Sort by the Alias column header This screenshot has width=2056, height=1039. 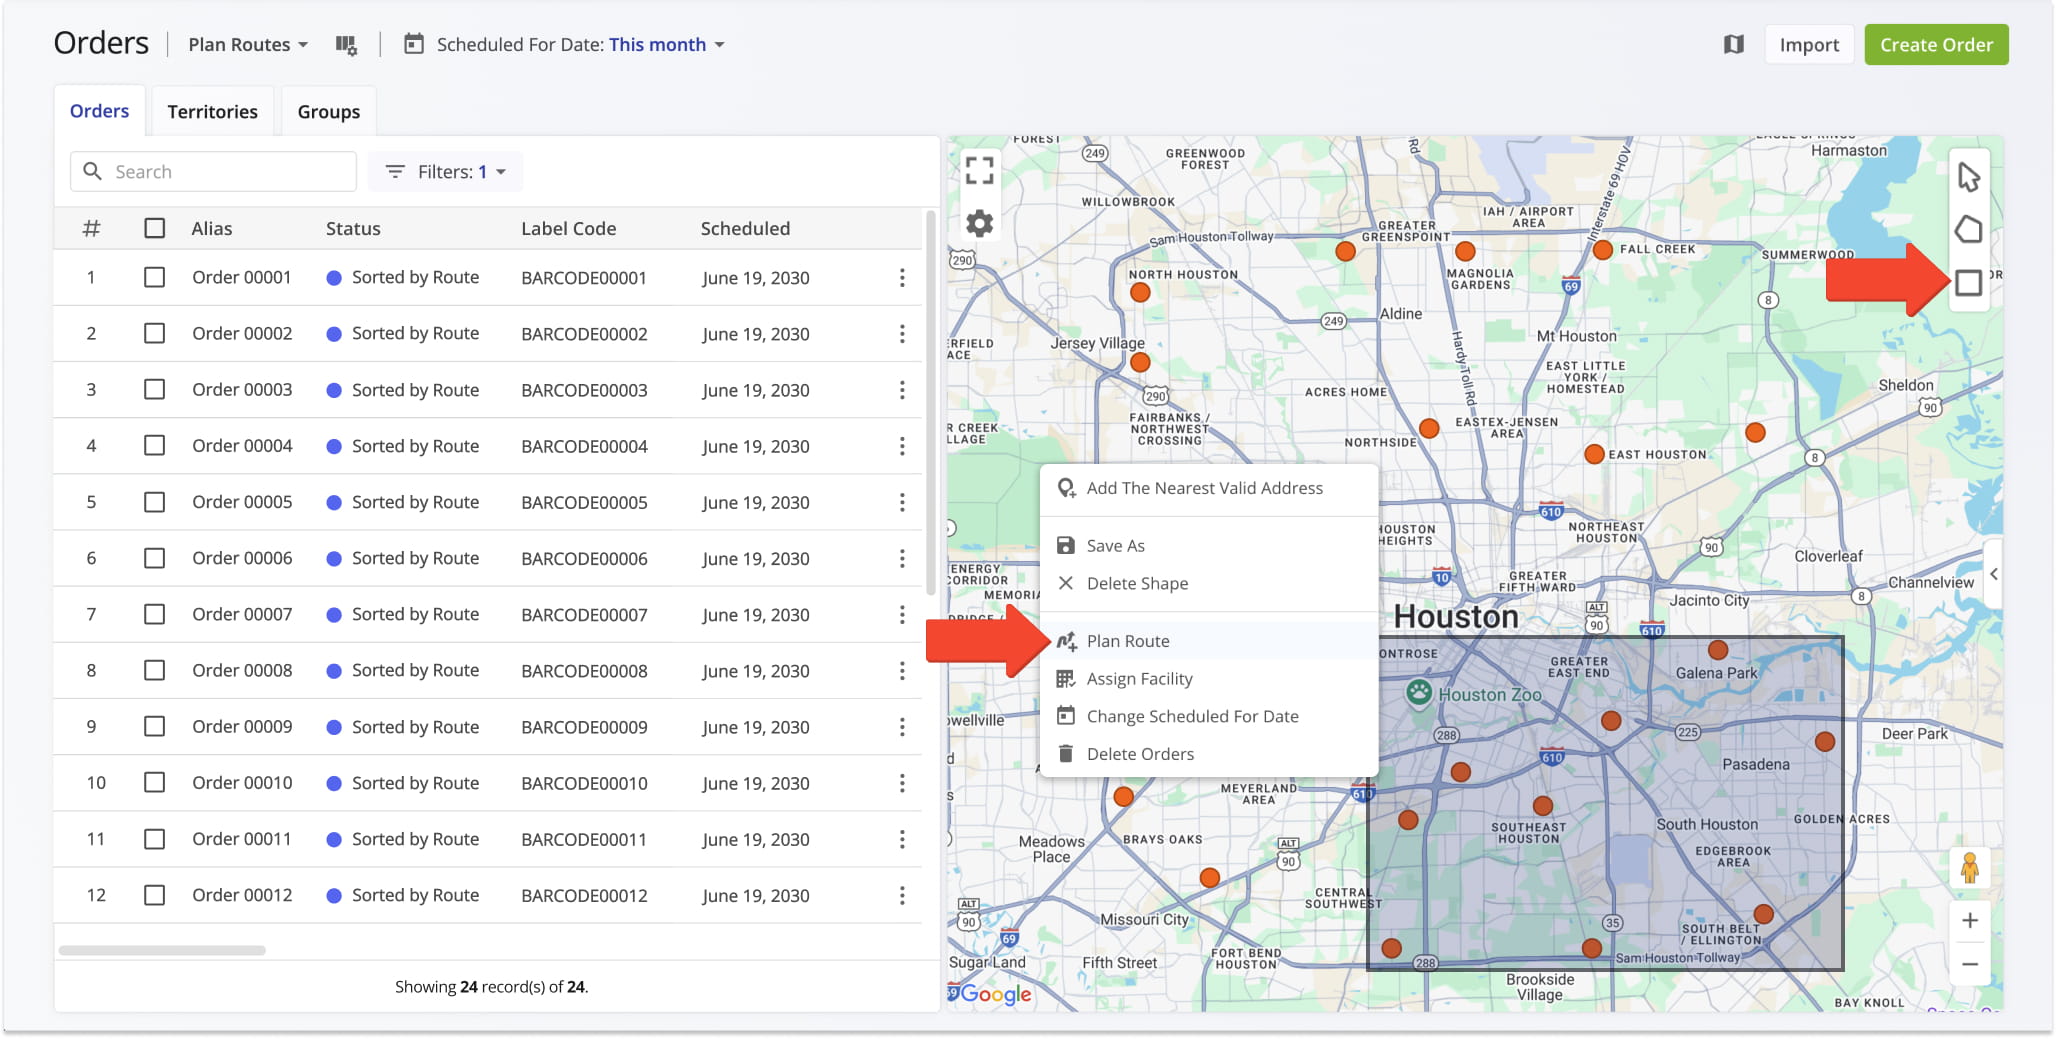tap(212, 228)
